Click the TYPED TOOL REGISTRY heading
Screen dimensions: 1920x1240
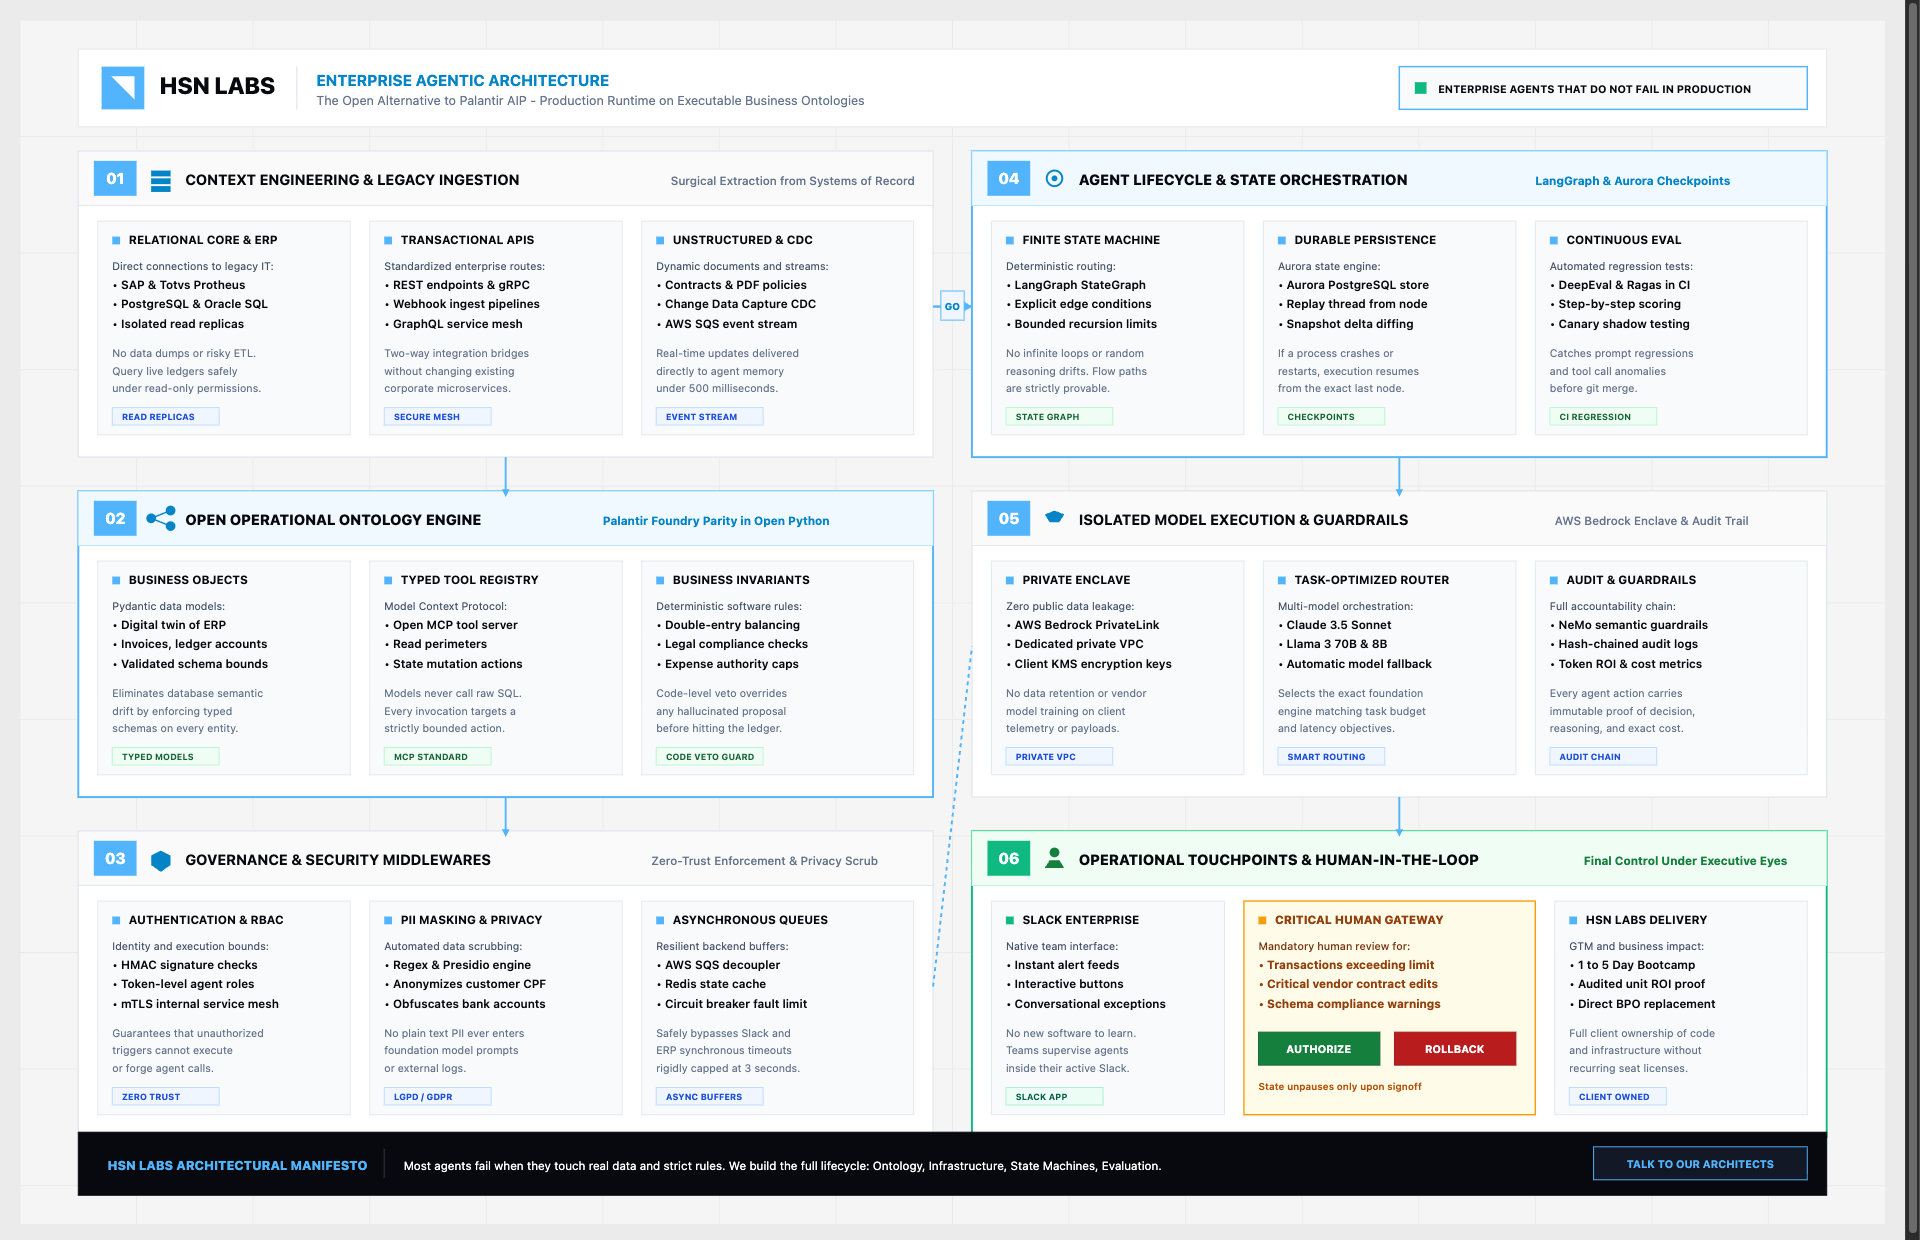[469, 580]
